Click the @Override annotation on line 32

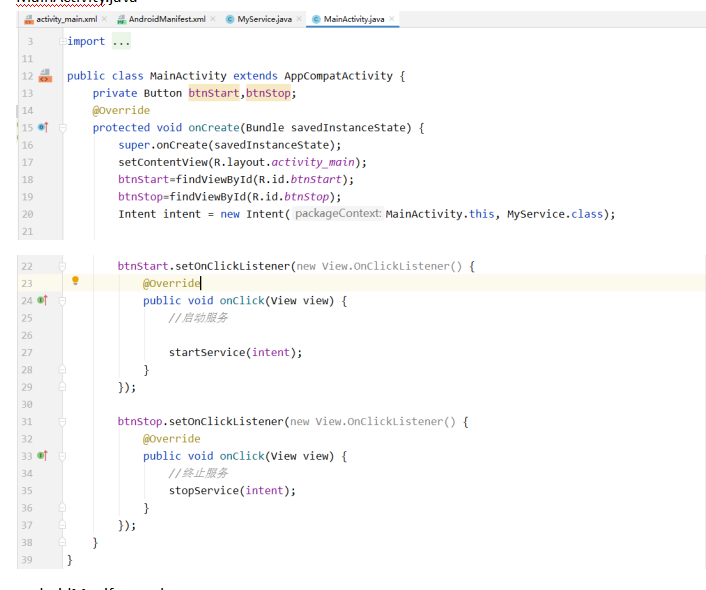[172, 439]
